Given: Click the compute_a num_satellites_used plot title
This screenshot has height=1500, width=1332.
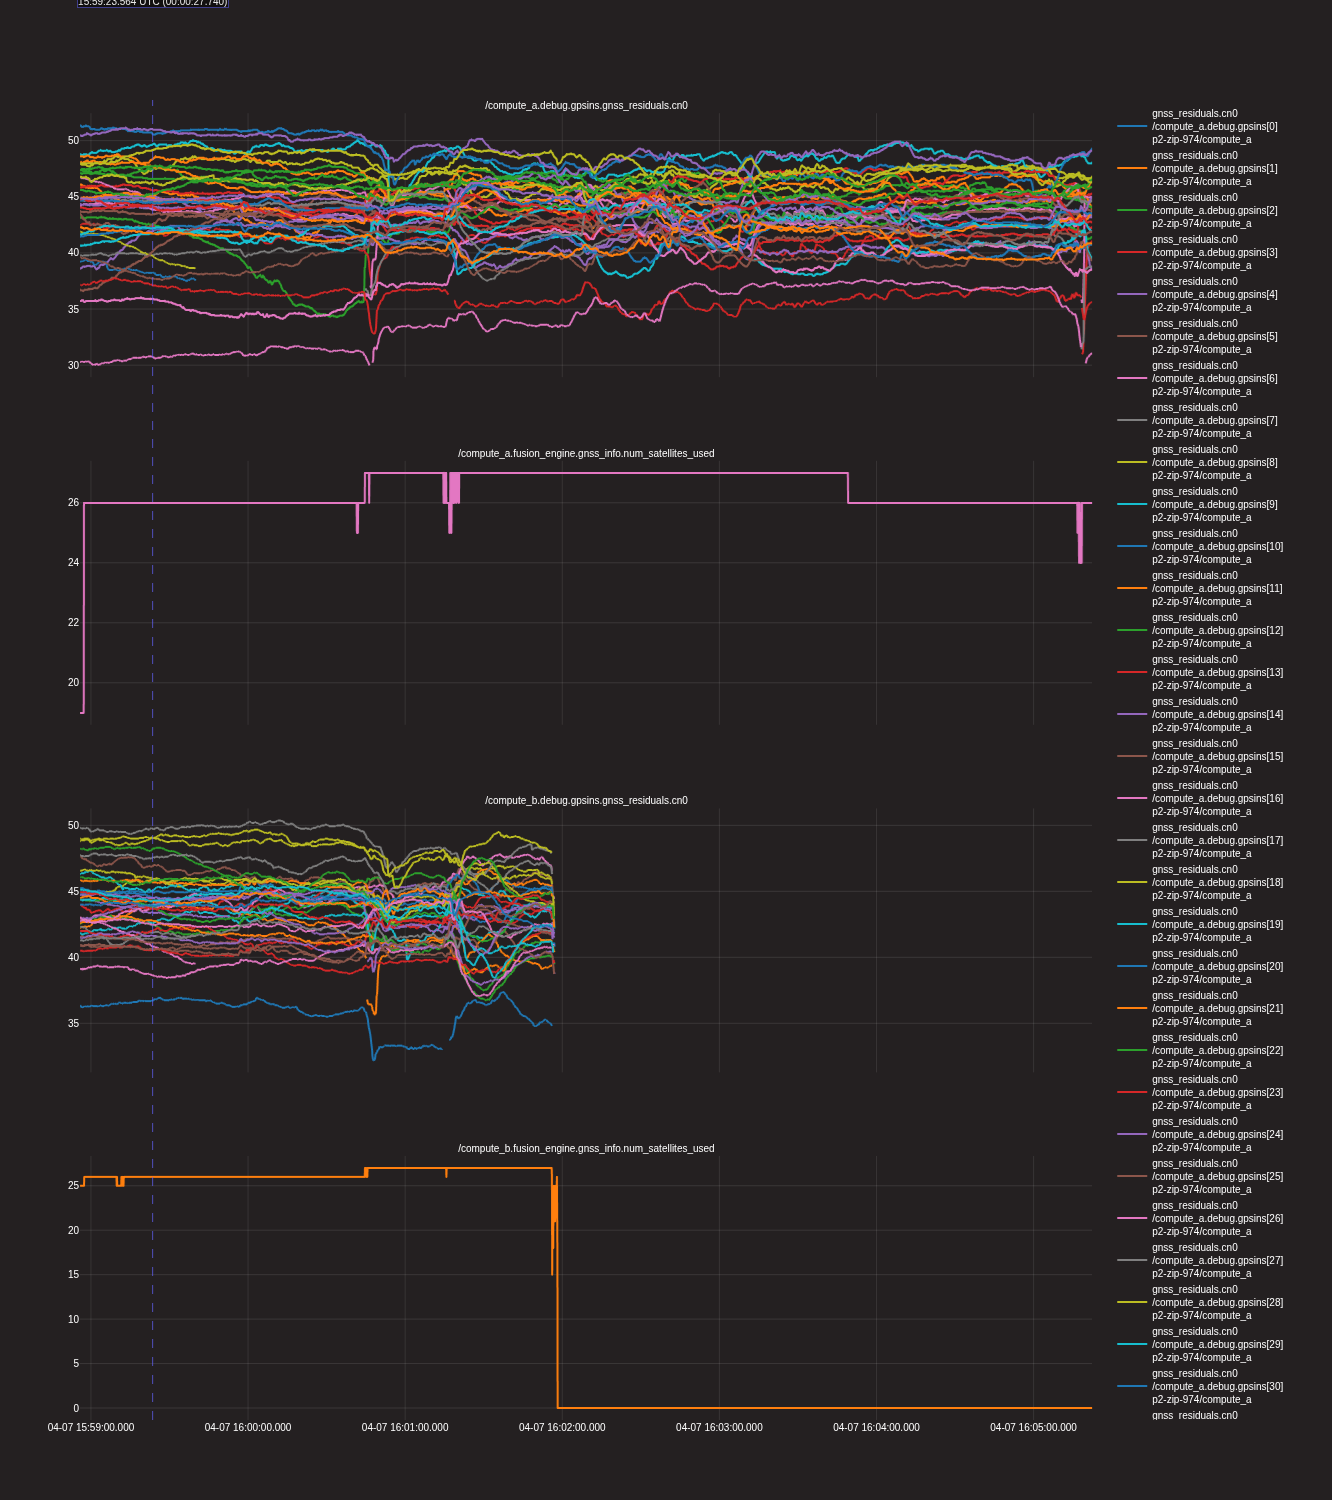Looking at the screenshot, I should (586, 454).
